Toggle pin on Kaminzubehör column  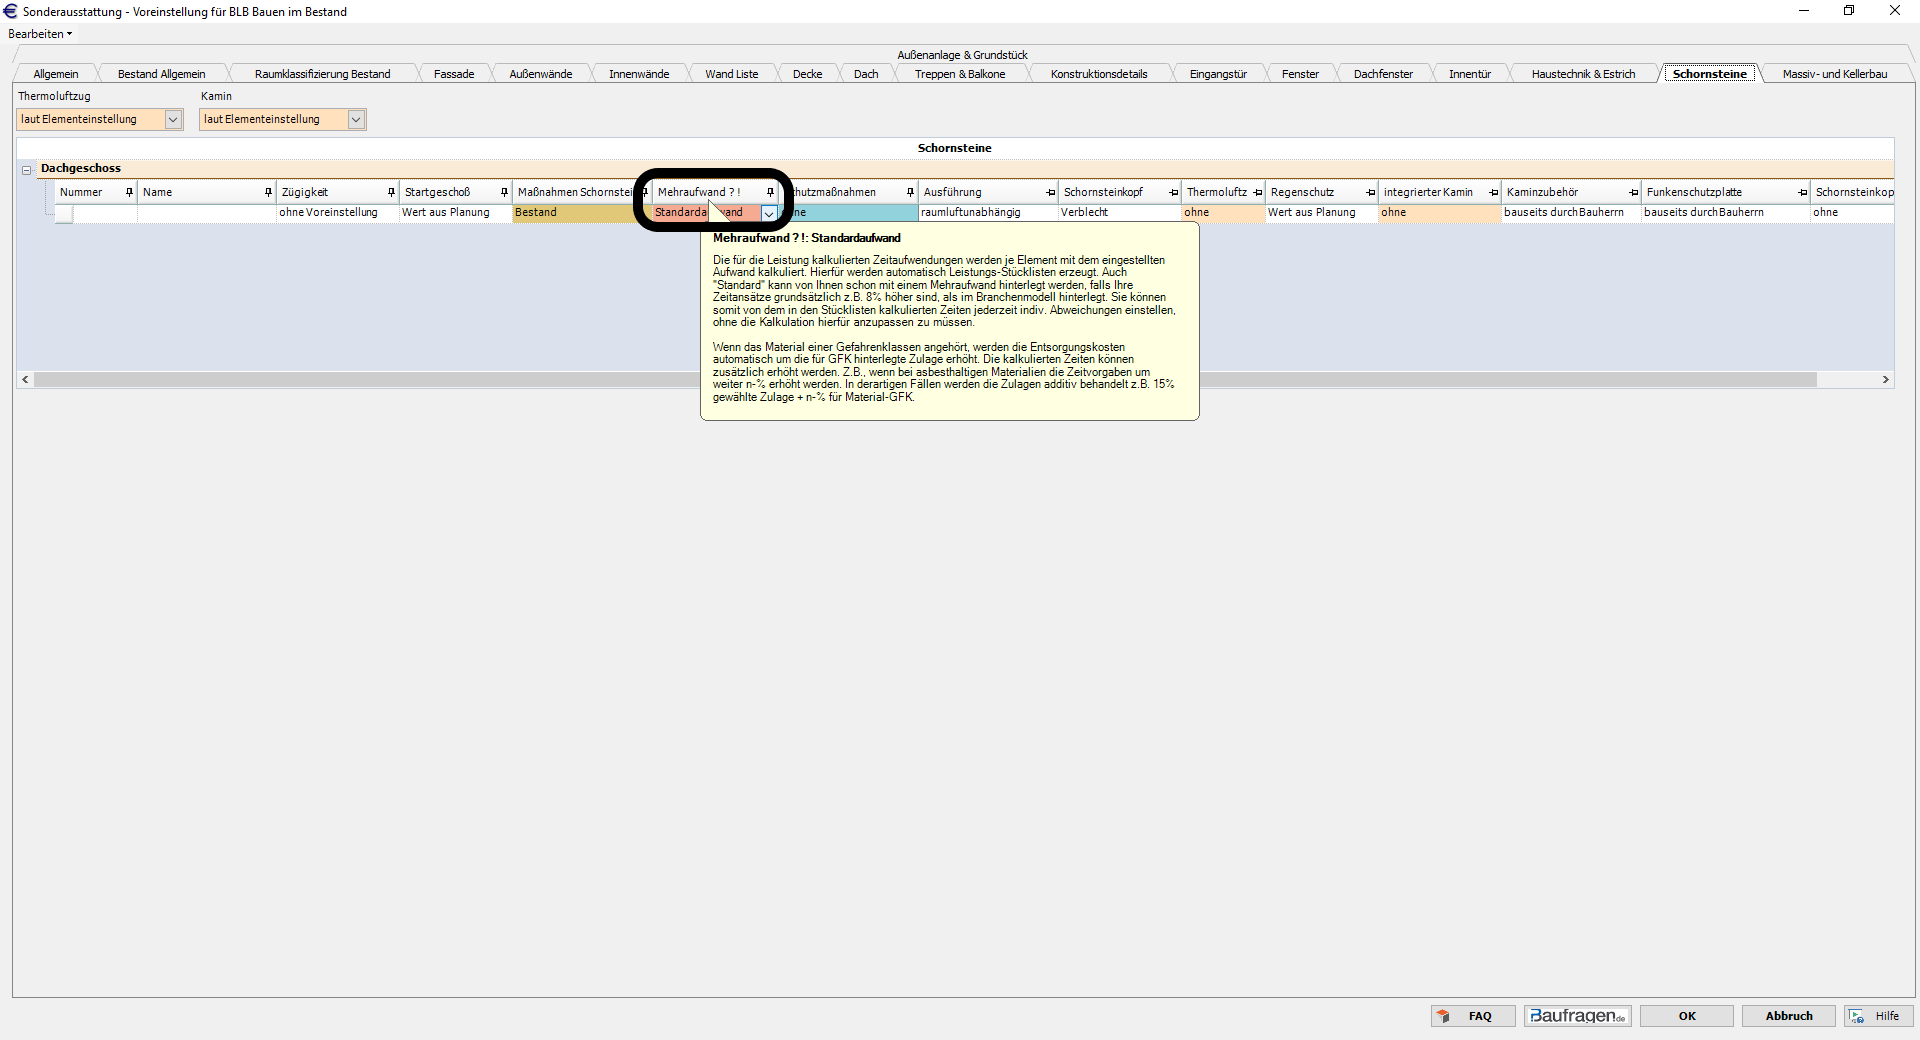click(1633, 192)
